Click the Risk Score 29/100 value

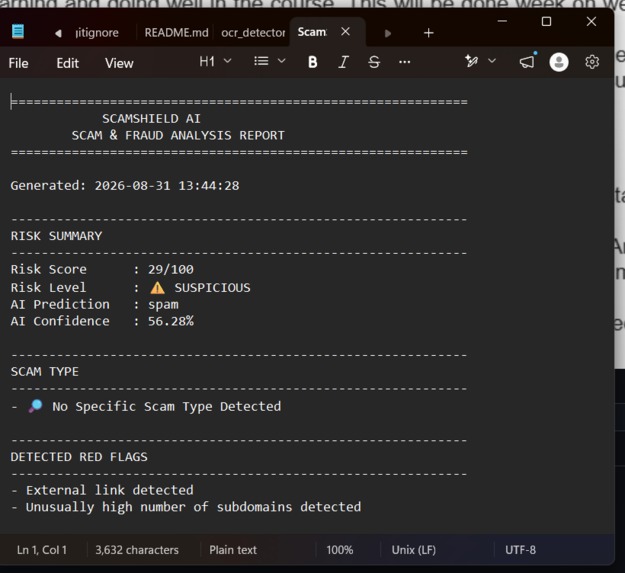[x=171, y=269]
